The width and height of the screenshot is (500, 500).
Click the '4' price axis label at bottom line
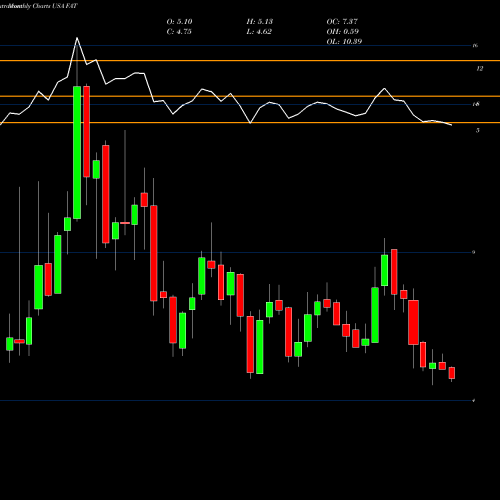click(473, 400)
